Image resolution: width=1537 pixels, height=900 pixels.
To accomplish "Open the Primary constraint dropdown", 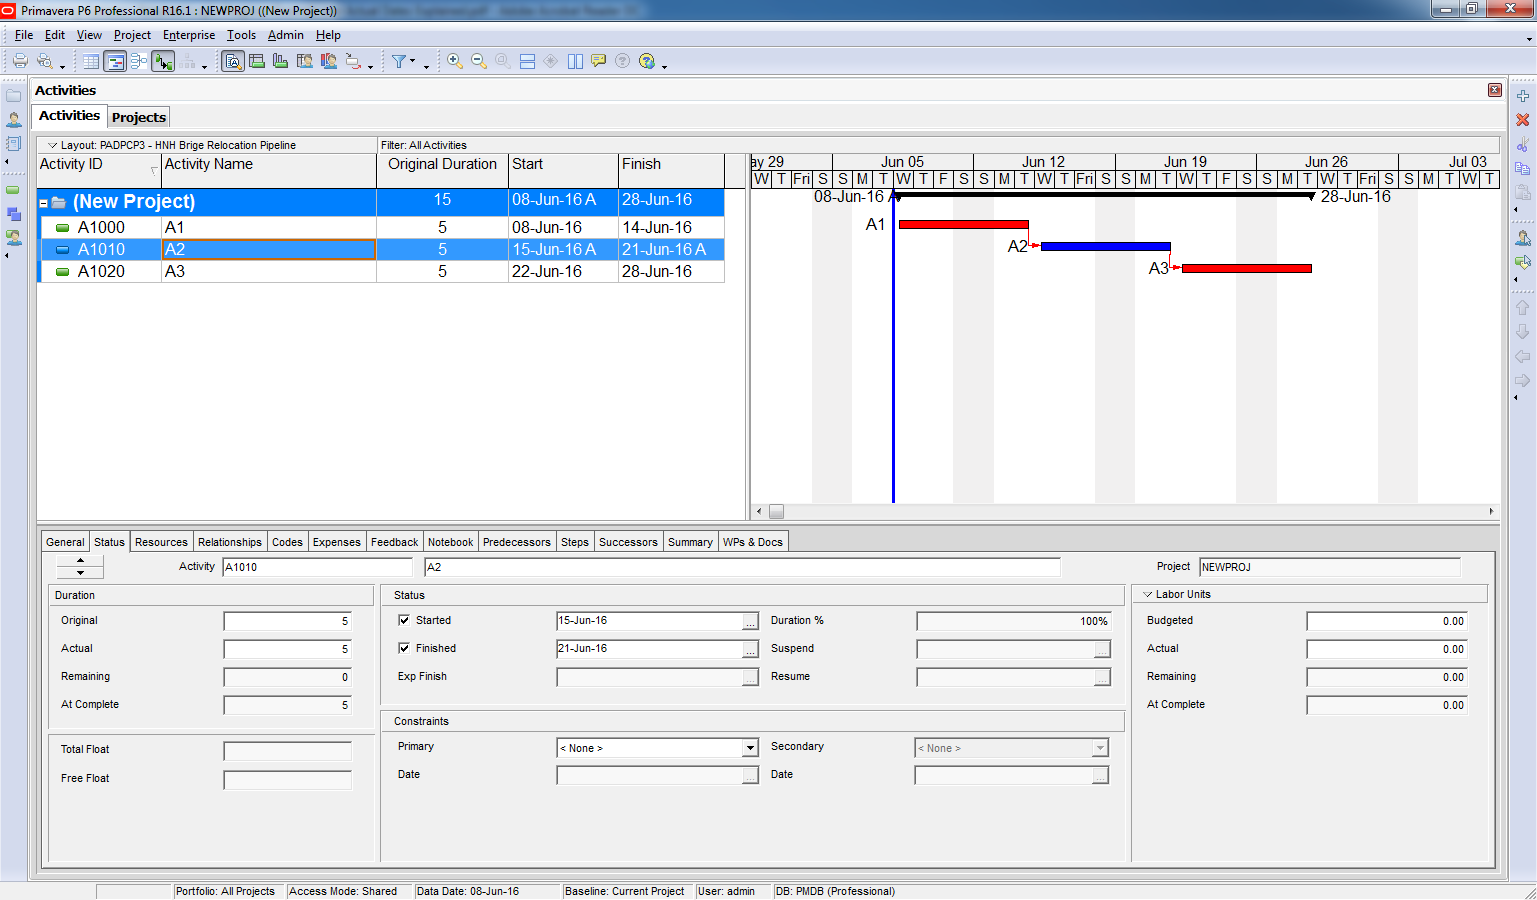I will click(x=749, y=748).
